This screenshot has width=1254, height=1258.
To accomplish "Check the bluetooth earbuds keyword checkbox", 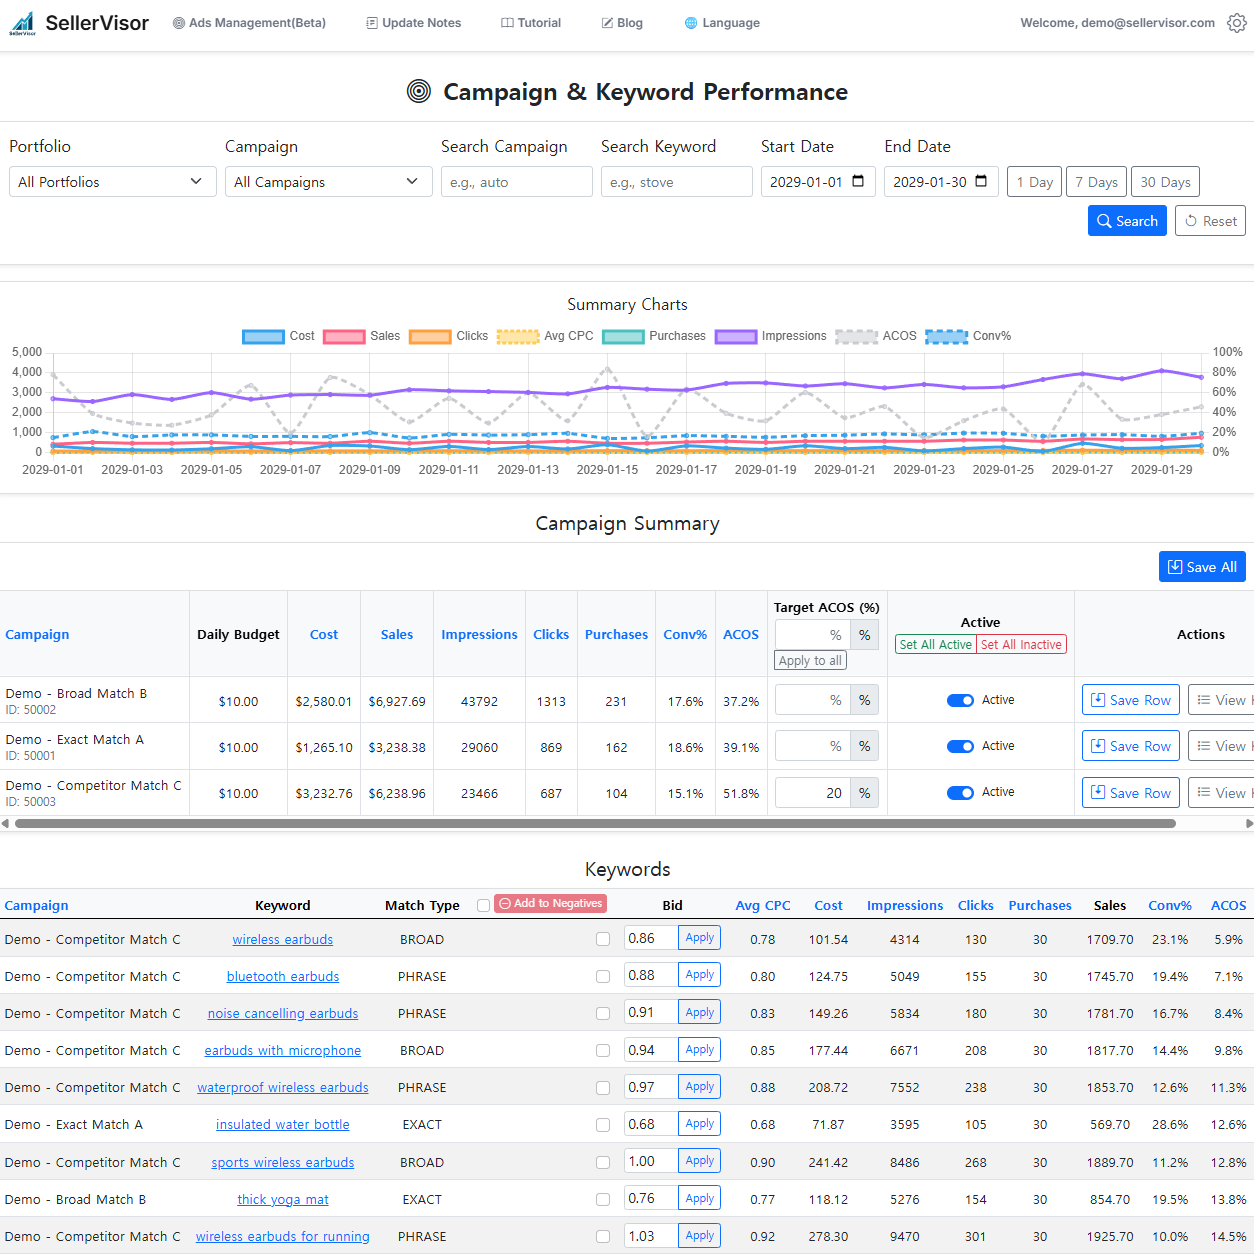I will click(603, 976).
